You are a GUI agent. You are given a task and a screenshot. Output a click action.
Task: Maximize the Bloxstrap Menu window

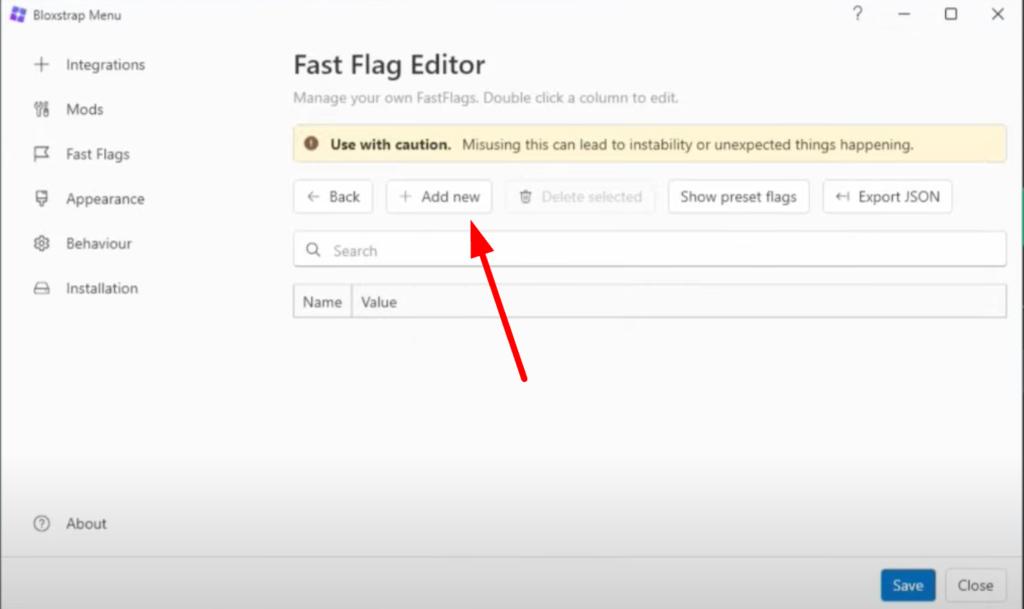pyautogui.click(x=951, y=14)
